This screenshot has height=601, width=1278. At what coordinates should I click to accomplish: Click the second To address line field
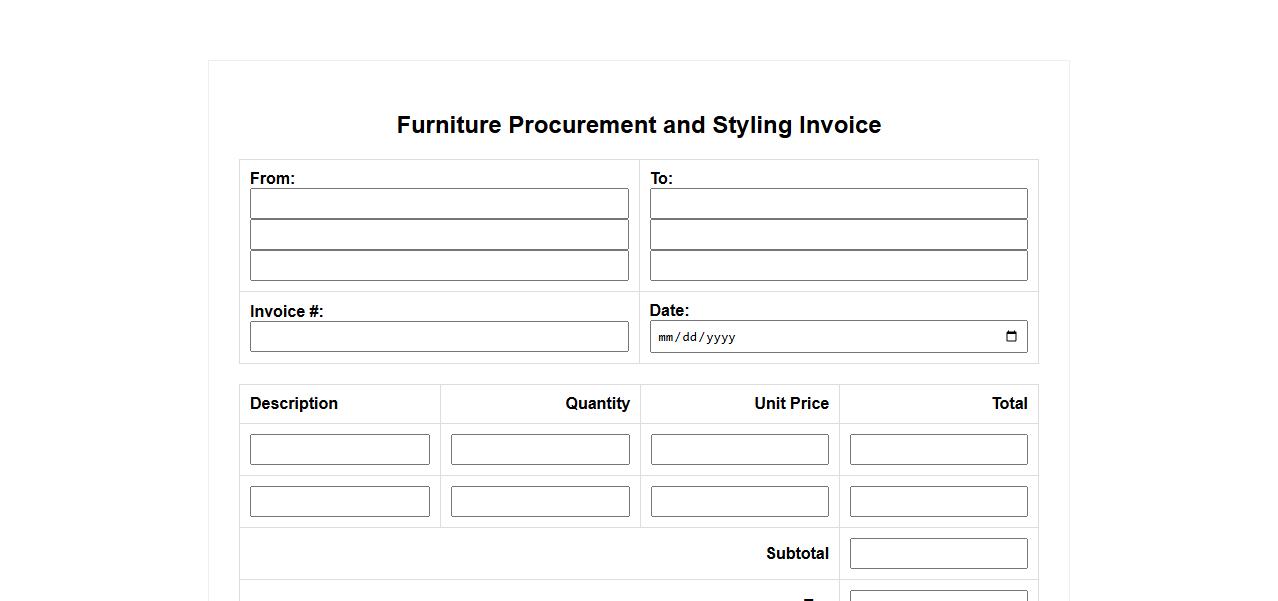838,235
